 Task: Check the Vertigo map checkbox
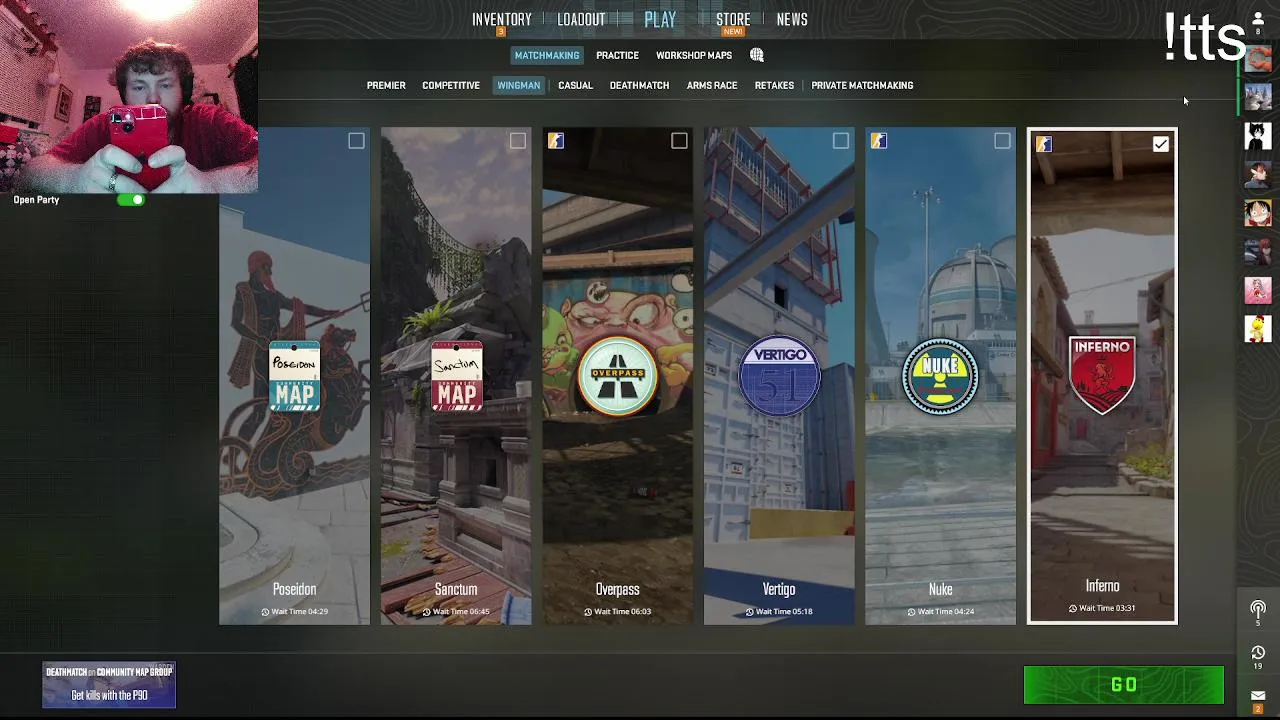click(841, 141)
